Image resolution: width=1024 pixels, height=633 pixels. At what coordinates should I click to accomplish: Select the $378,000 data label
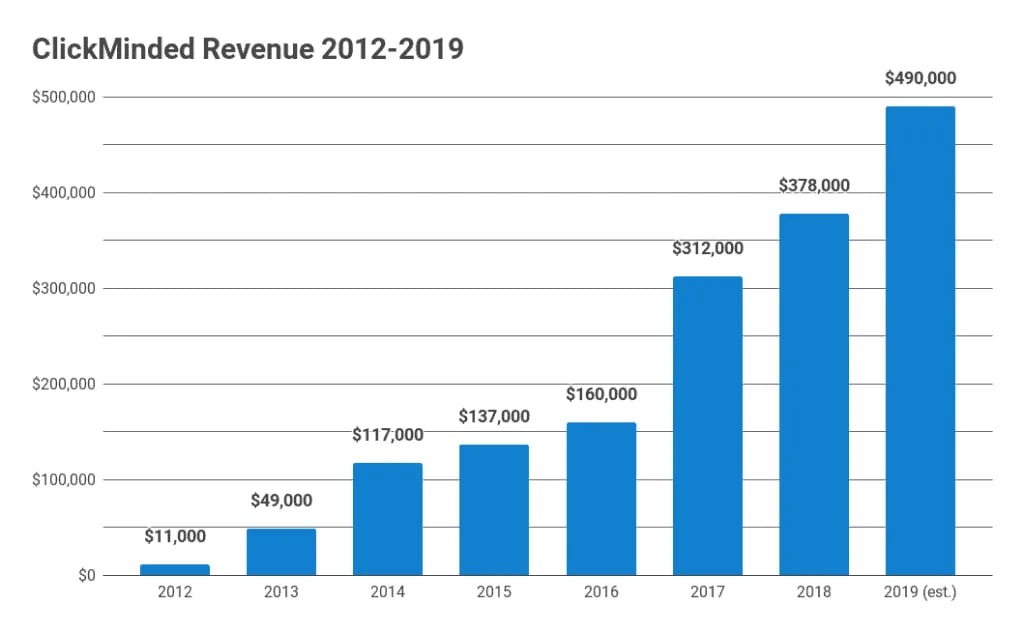814,185
